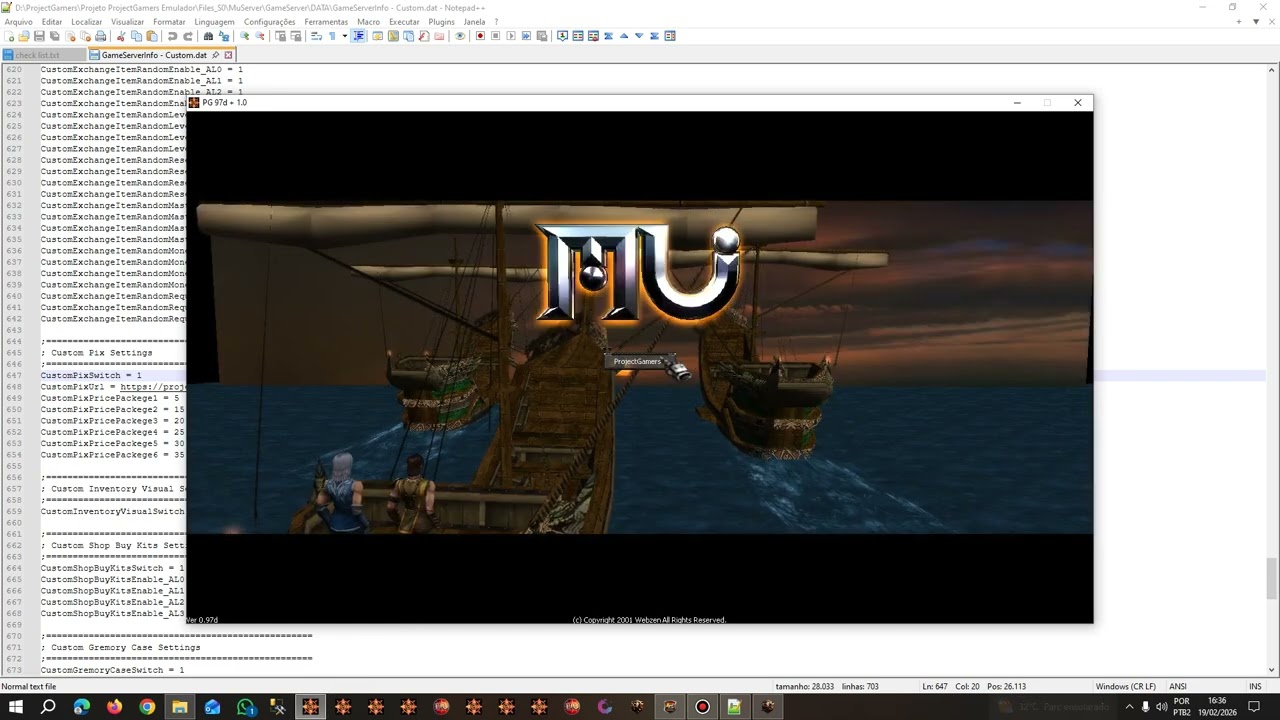
Task: Open Firefox from the taskbar
Action: [x=114, y=707]
